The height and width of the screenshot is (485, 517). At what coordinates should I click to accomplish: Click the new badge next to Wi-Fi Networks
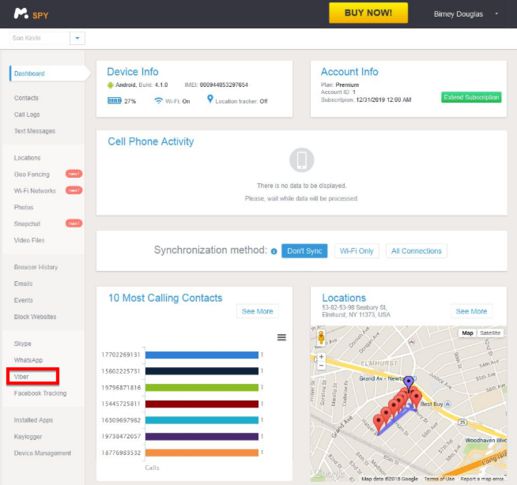point(74,190)
